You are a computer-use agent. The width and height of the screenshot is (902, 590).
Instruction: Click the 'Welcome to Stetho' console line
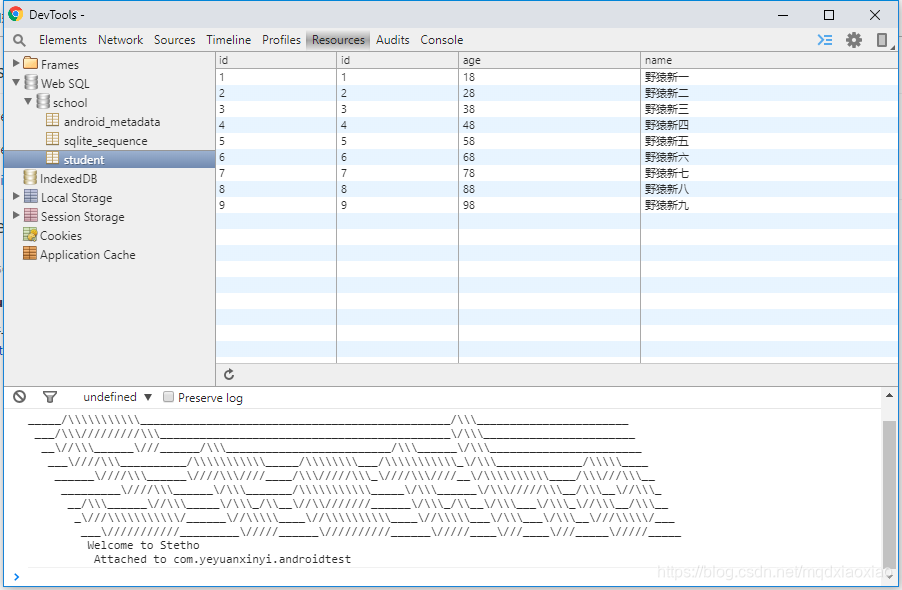click(x=143, y=545)
